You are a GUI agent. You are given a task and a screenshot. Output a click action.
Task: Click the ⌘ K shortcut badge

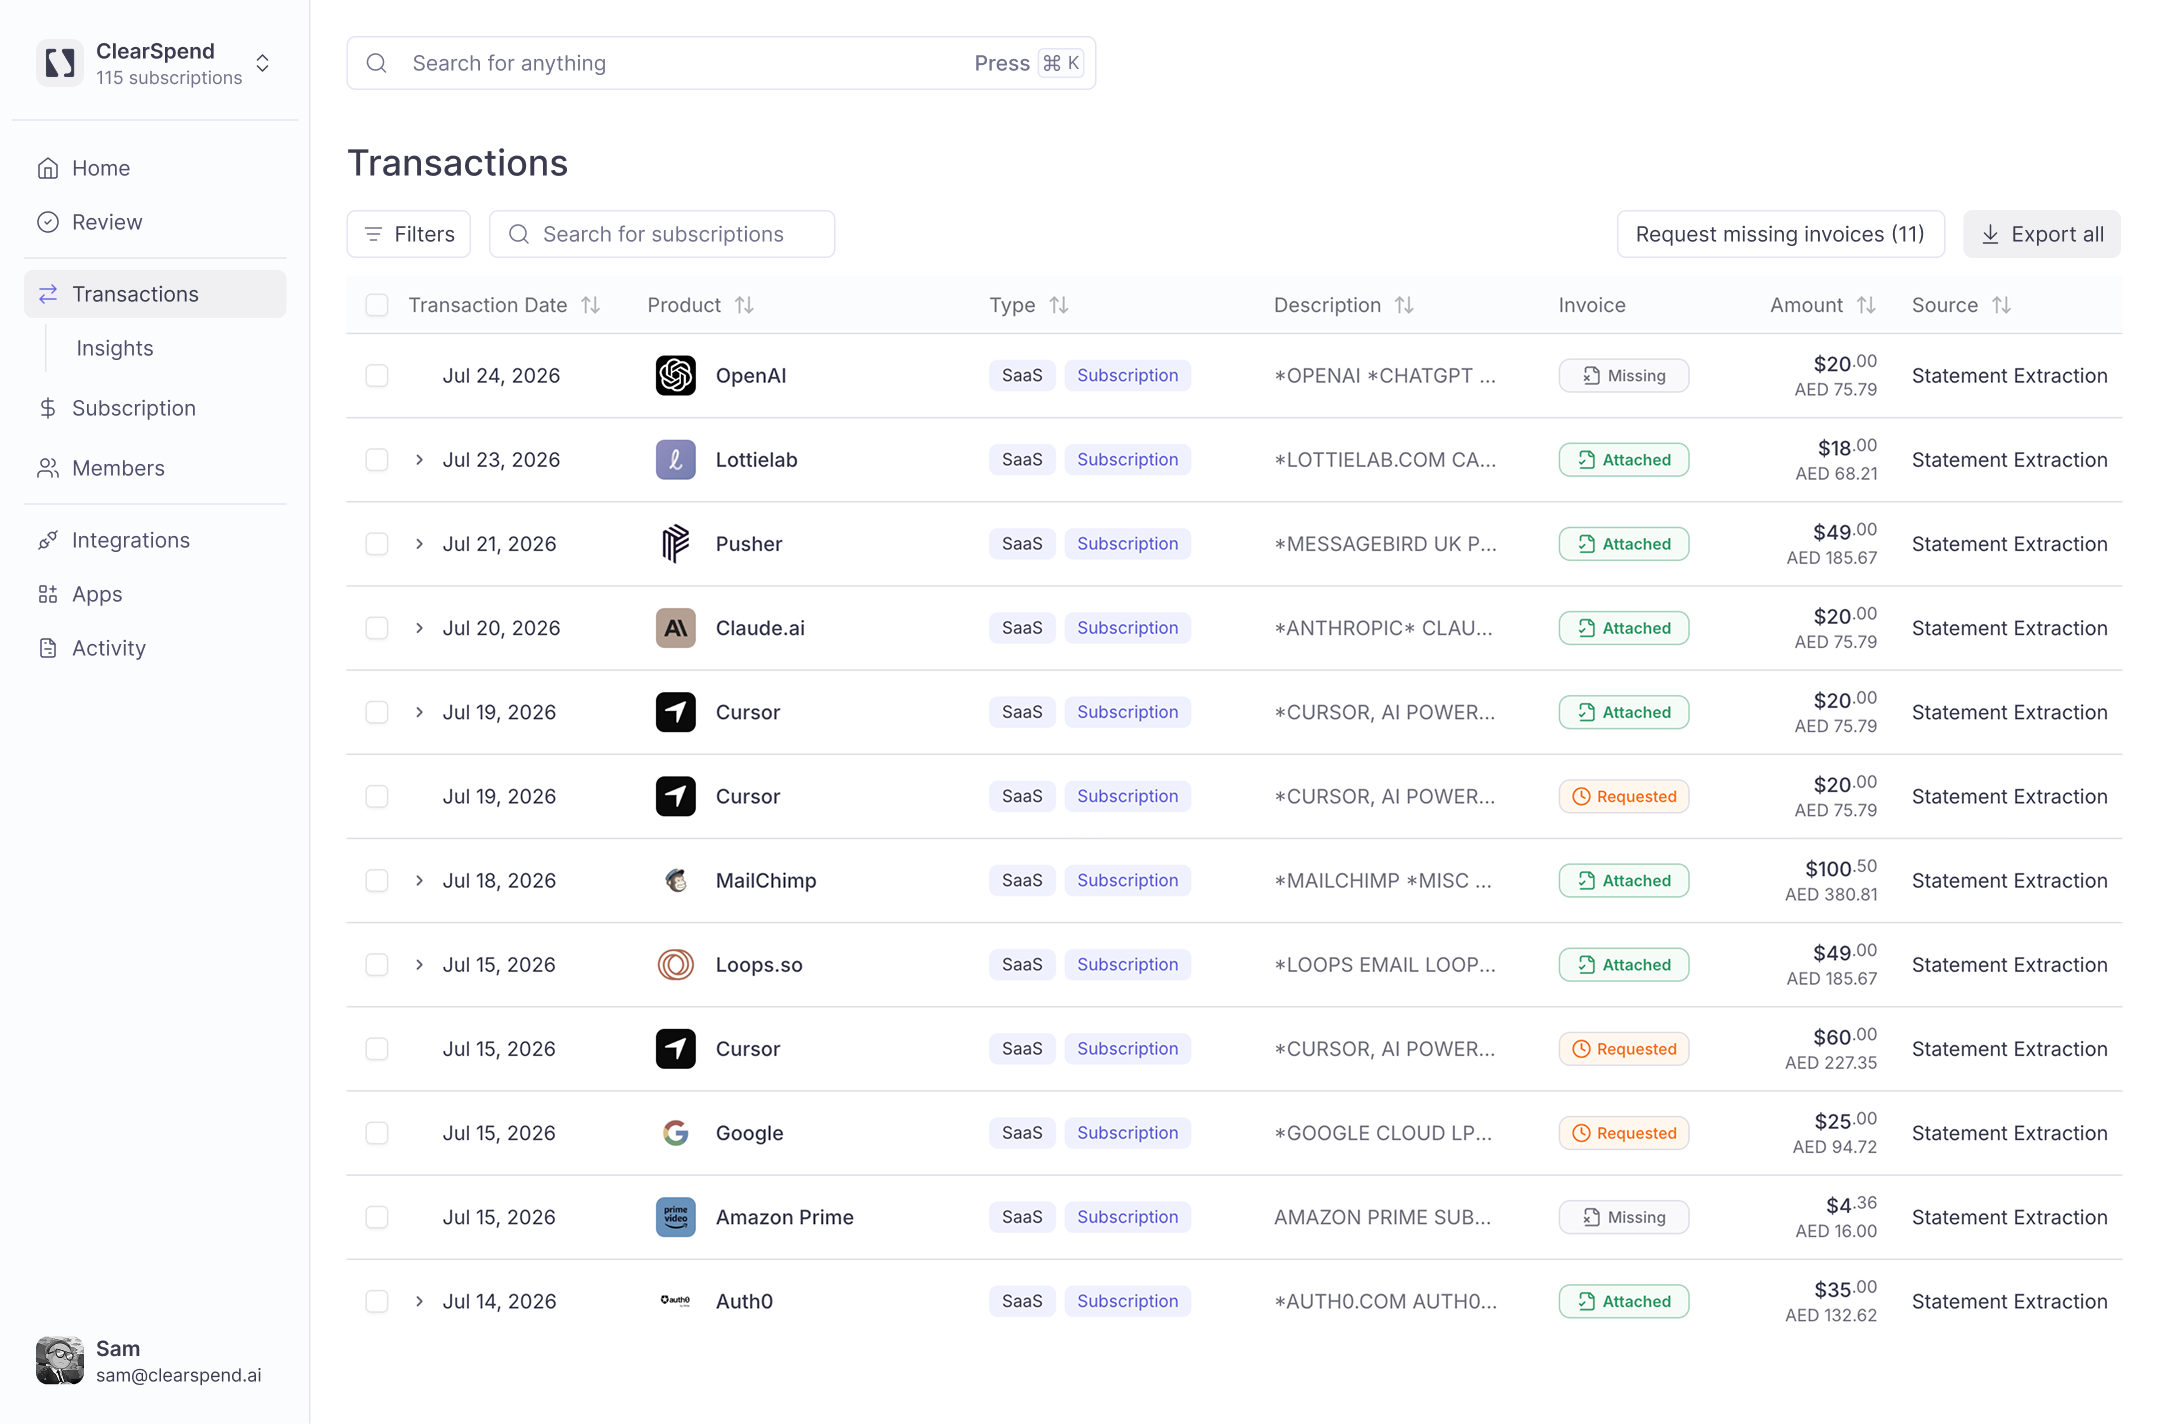1061,63
